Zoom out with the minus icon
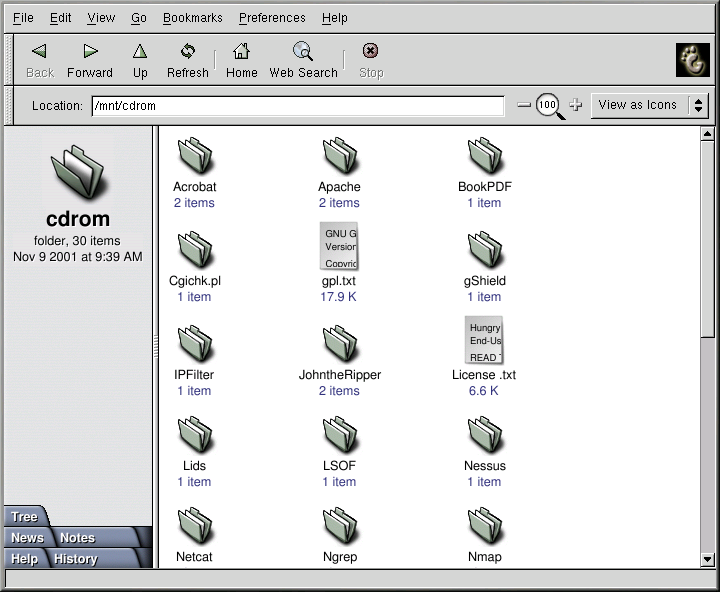The image size is (720, 592). (x=524, y=105)
